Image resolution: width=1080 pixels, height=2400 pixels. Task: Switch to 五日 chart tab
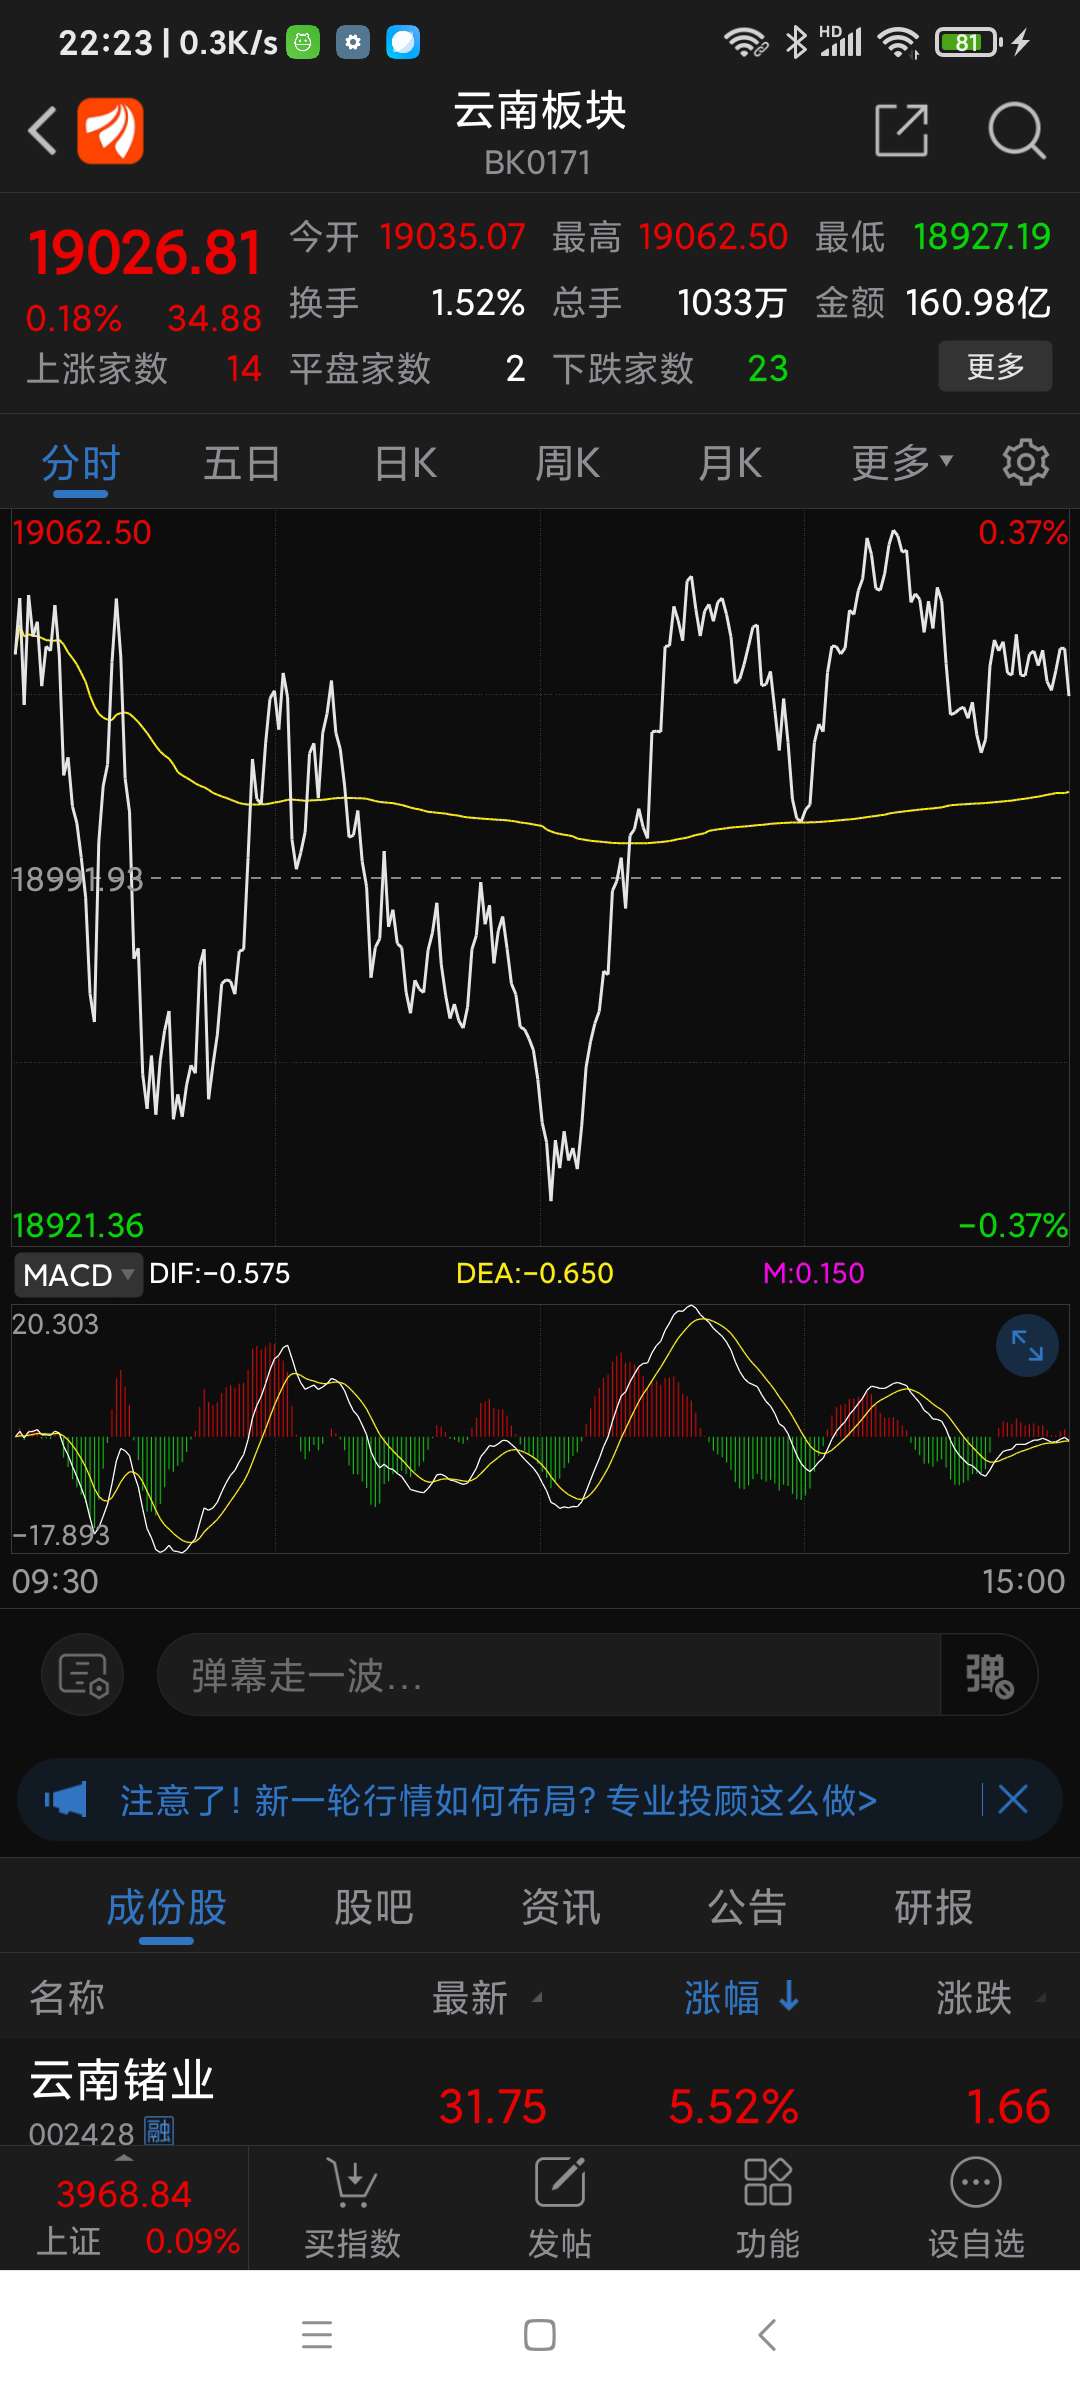tap(242, 463)
